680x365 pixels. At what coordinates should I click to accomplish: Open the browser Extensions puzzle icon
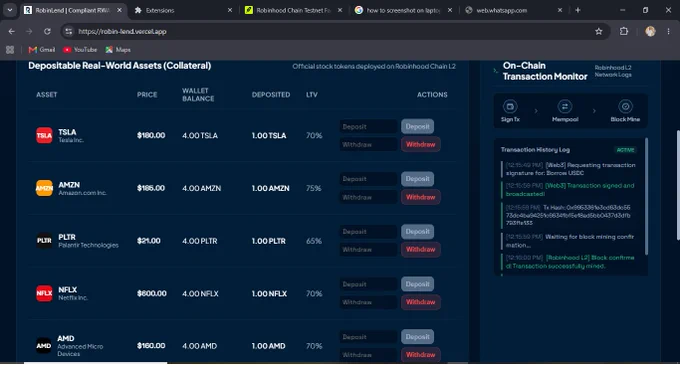[x=624, y=31]
